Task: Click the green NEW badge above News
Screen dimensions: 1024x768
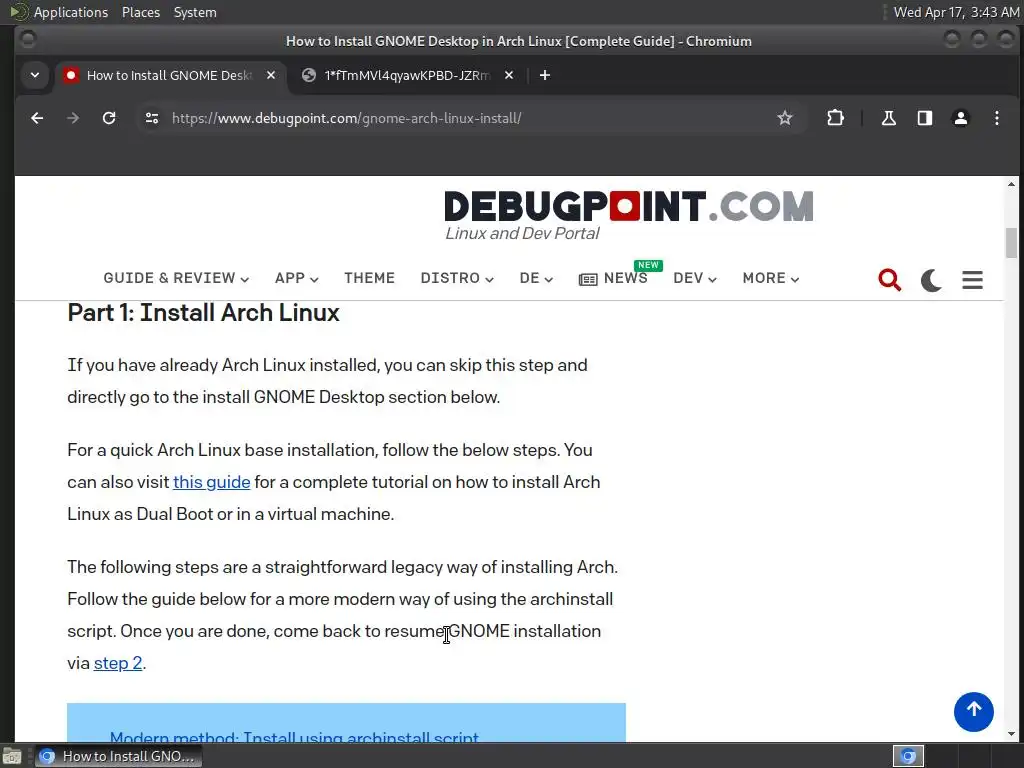Action: [648, 265]
